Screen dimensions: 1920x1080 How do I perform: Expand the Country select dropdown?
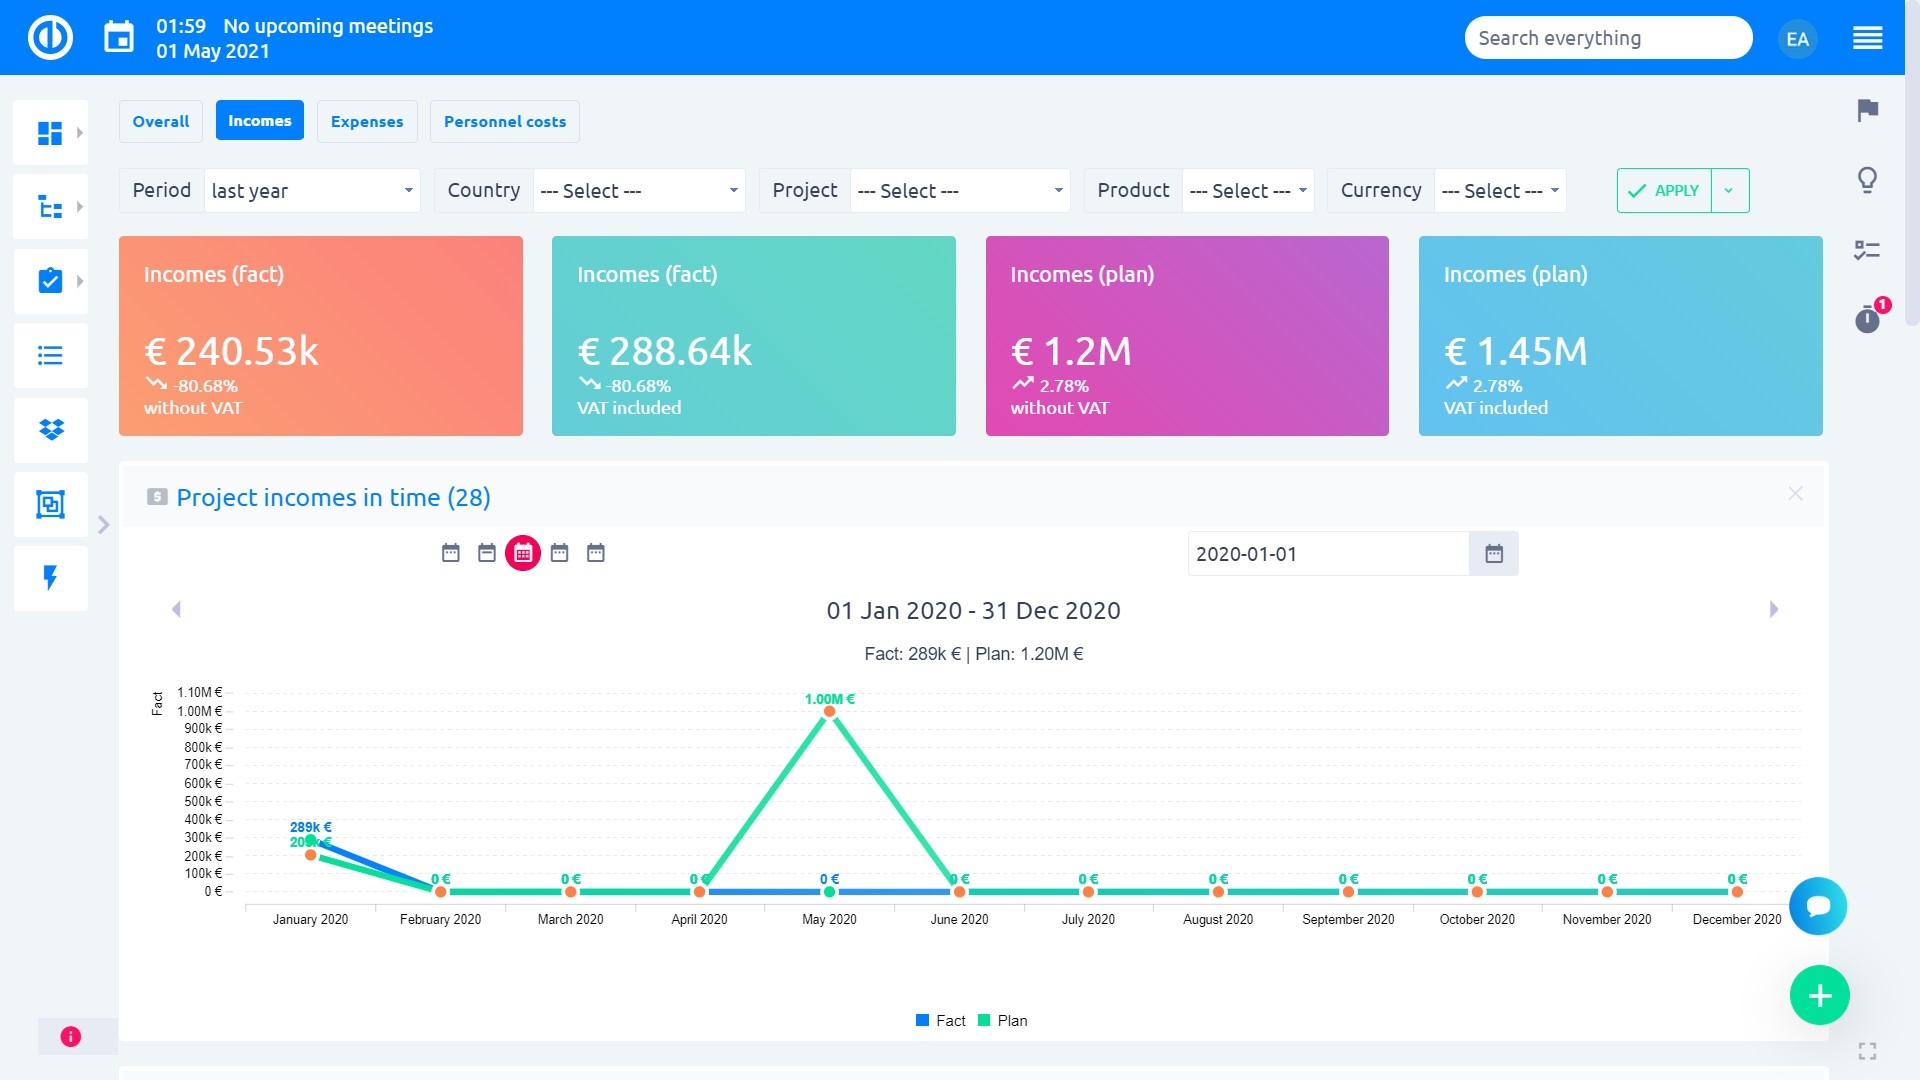638,190
